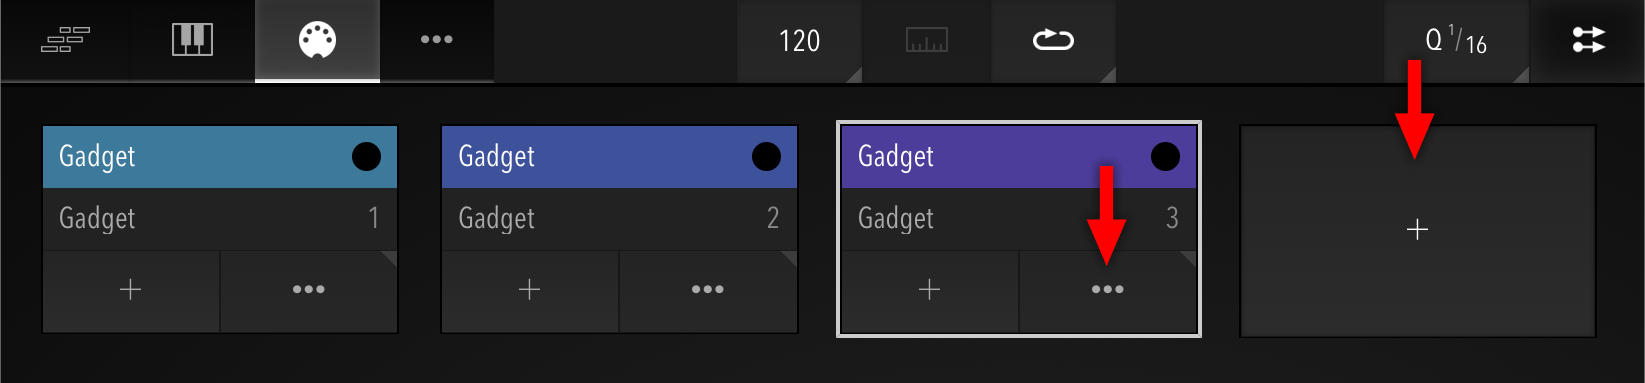Click the 120 tempo field
This screenshot has width=1645, height=383.
pyautogui.click(x=799, y=41)
